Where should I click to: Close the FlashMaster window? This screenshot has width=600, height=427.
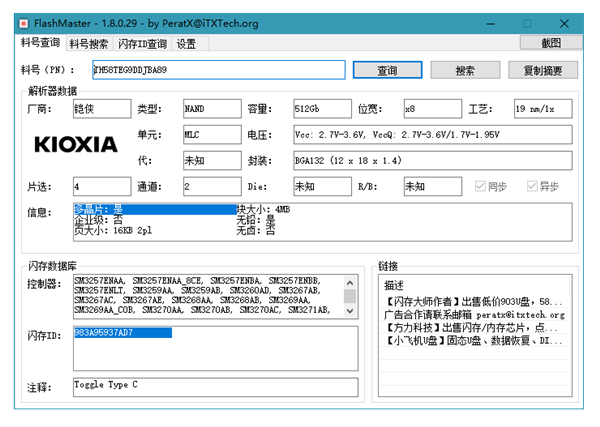pos(572,22)
